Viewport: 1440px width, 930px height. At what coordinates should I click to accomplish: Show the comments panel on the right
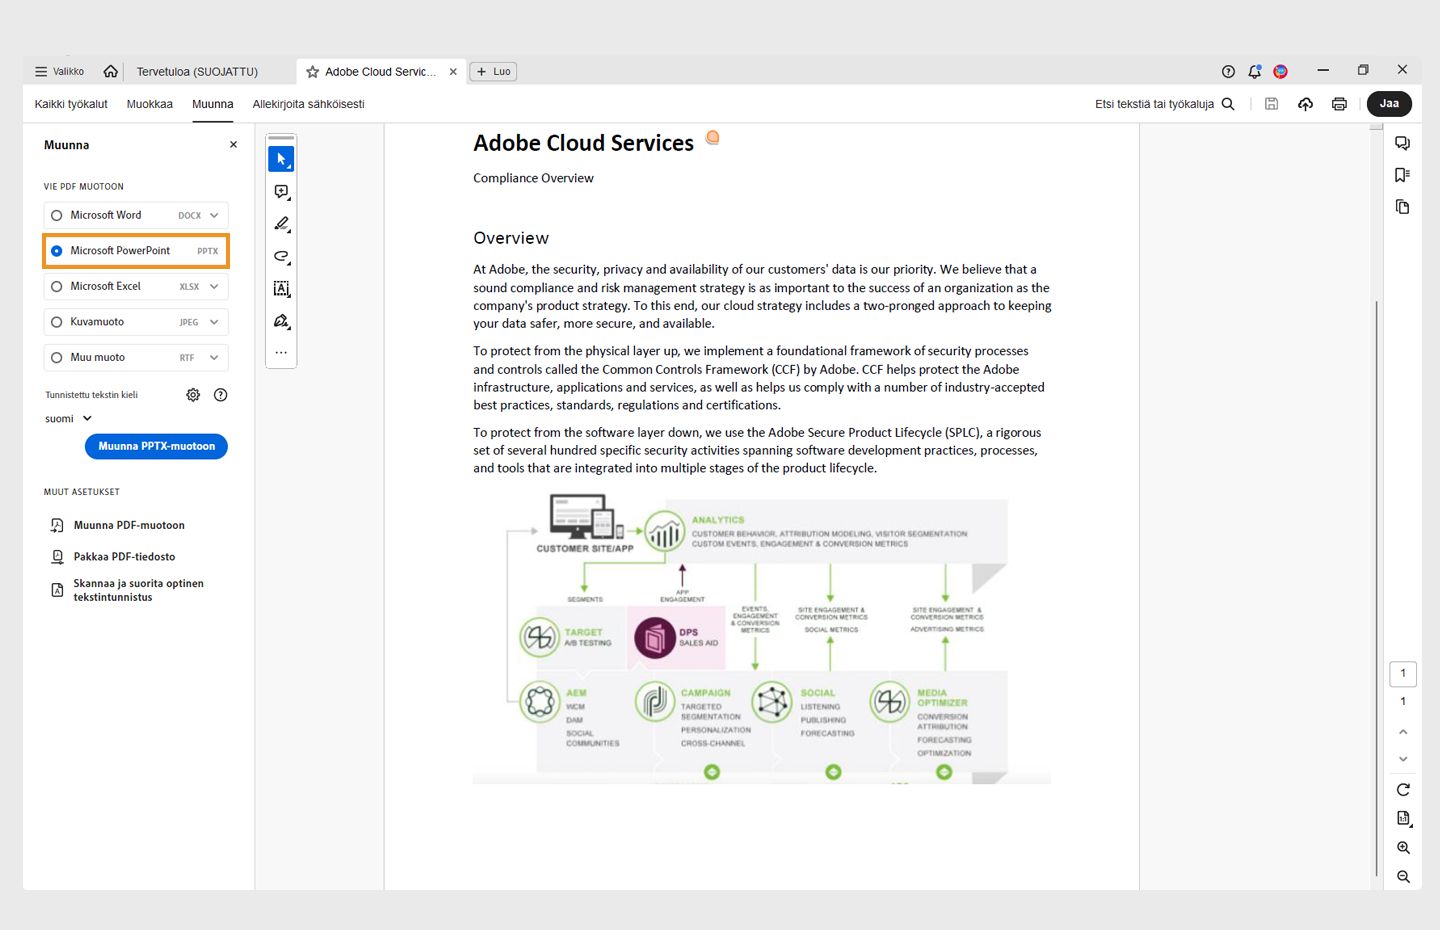[x=1402, y=142]
